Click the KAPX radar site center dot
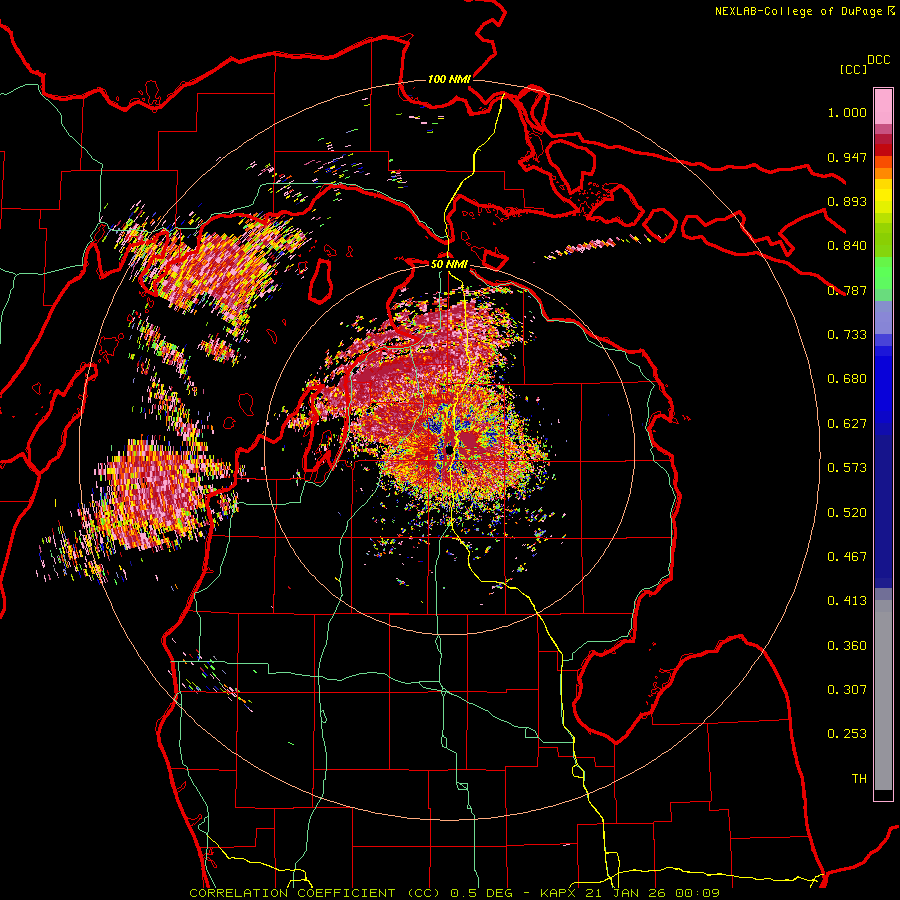 pyautogui.click(x=449, y=451)
